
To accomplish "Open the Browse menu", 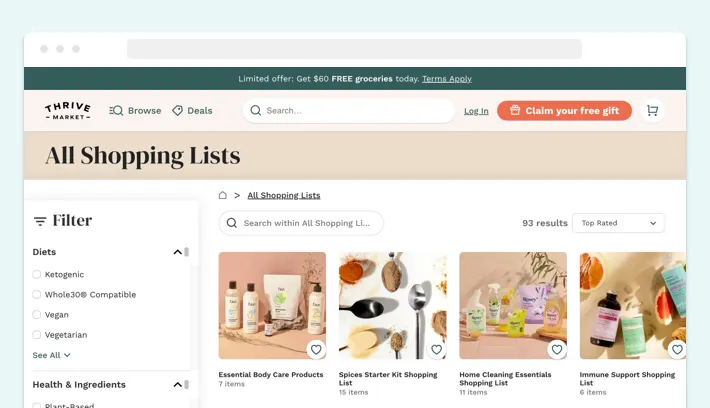I will (x=135, y=110).
